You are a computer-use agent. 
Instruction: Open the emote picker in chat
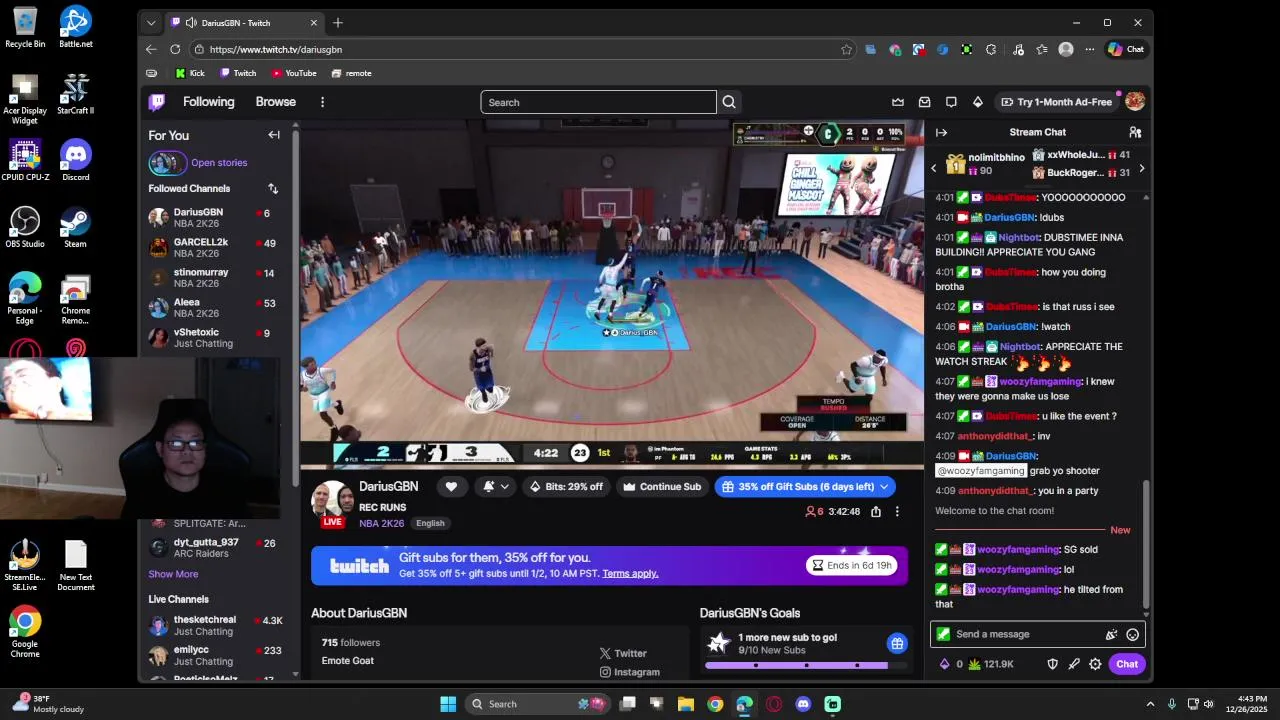(1133, 634)
